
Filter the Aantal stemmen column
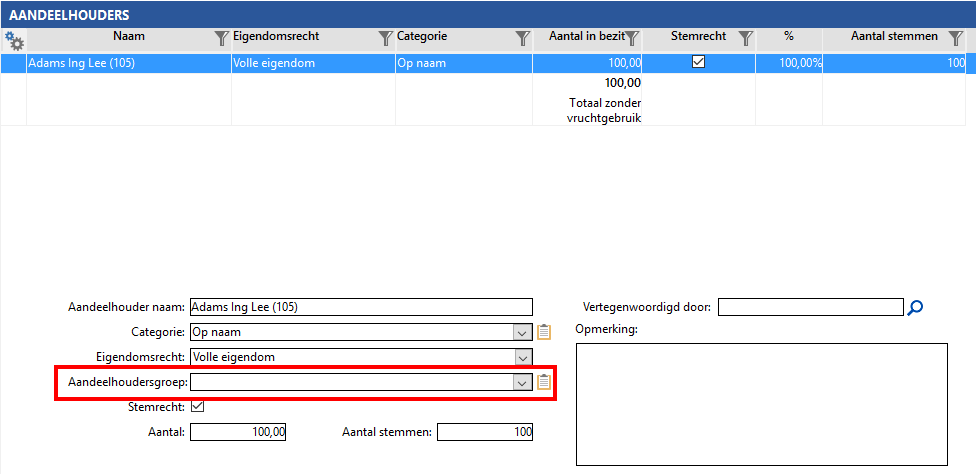click(x=956, y=39)
